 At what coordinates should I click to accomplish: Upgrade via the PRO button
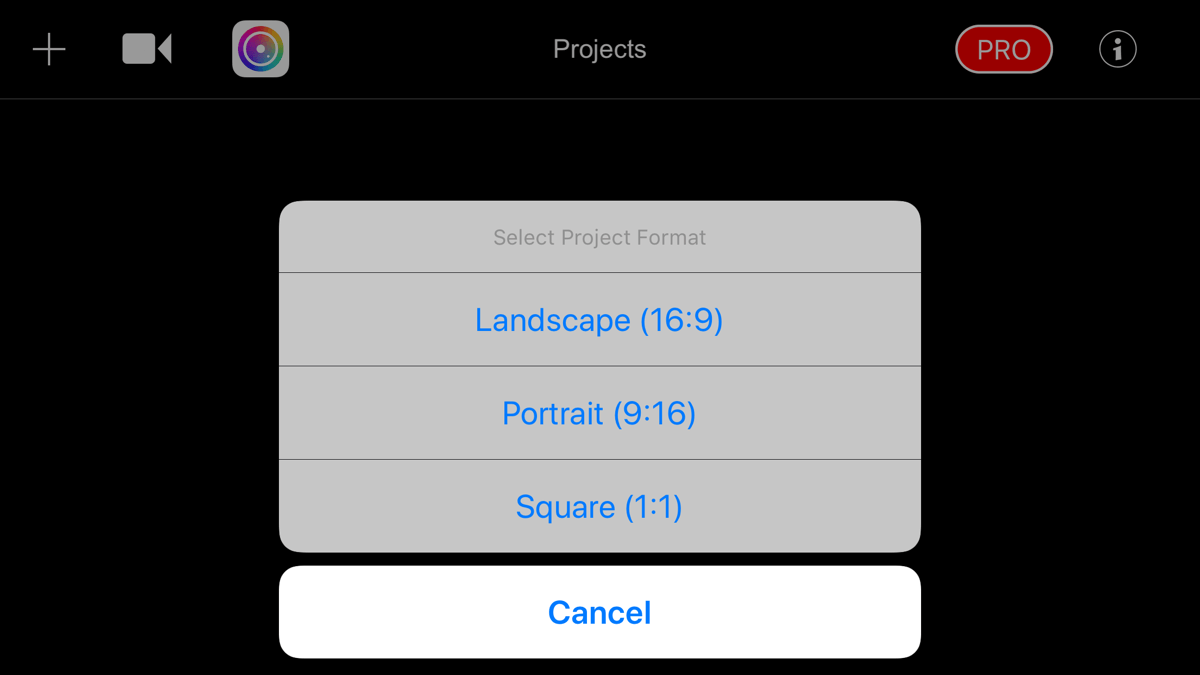tap(1003, 49)
